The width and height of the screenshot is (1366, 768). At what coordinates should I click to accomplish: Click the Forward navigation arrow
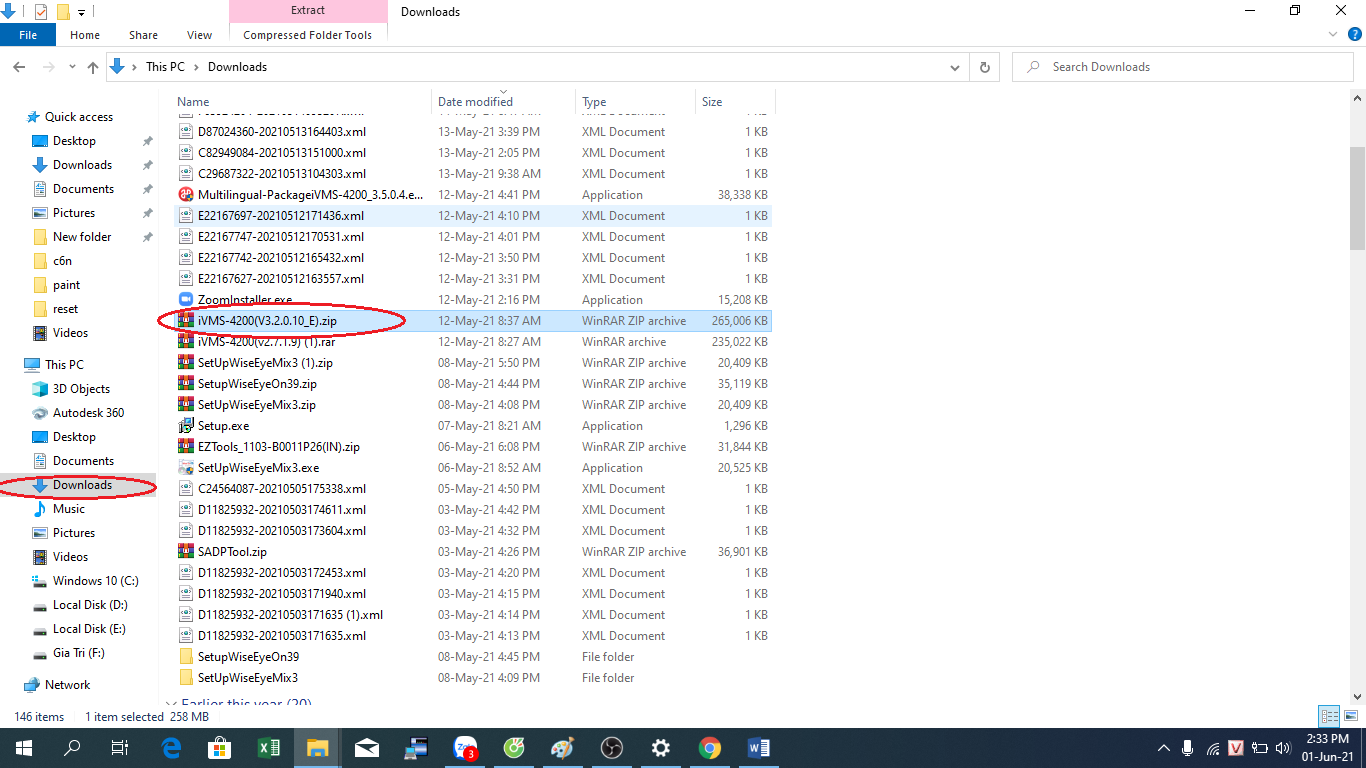[48, 67]
